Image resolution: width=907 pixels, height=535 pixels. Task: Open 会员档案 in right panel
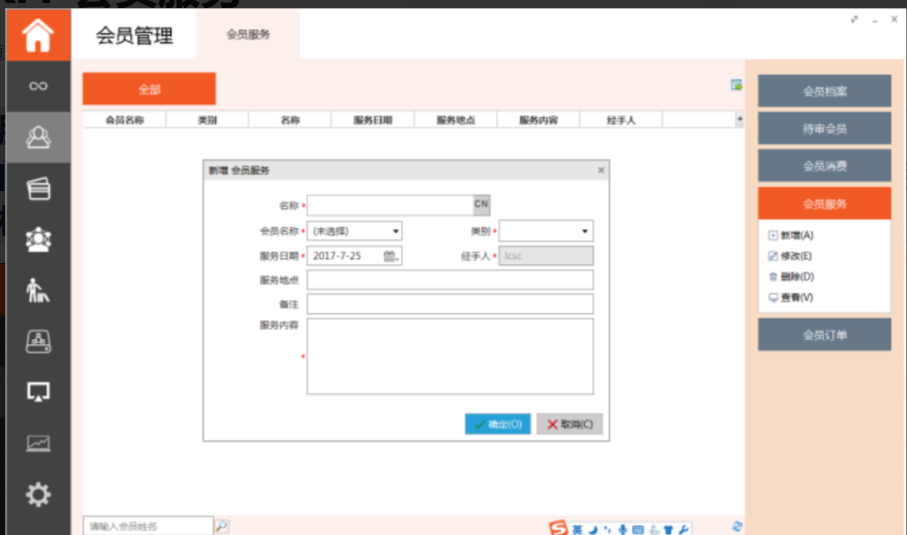coord(824,91)
